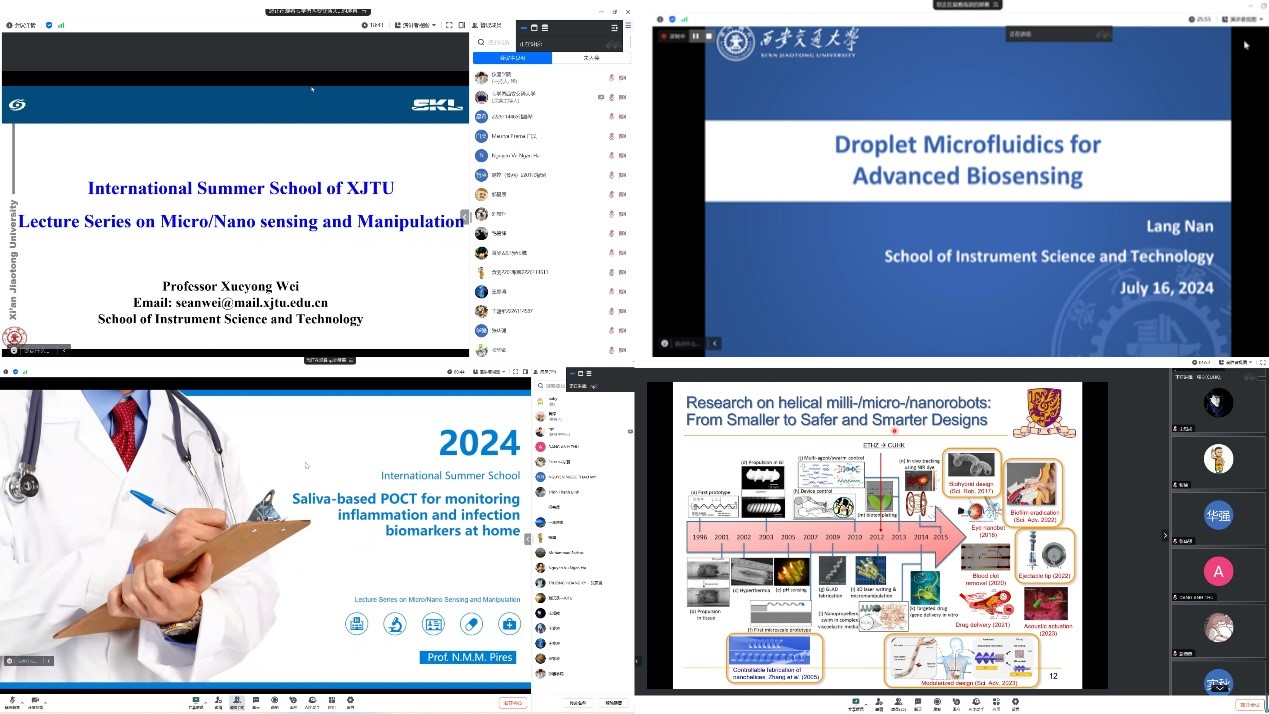The height and width of the screenshot is (714, 1269).
Task: Toggle the camera in the bottom-left meeting toolbar
Action: pos(35,702)
